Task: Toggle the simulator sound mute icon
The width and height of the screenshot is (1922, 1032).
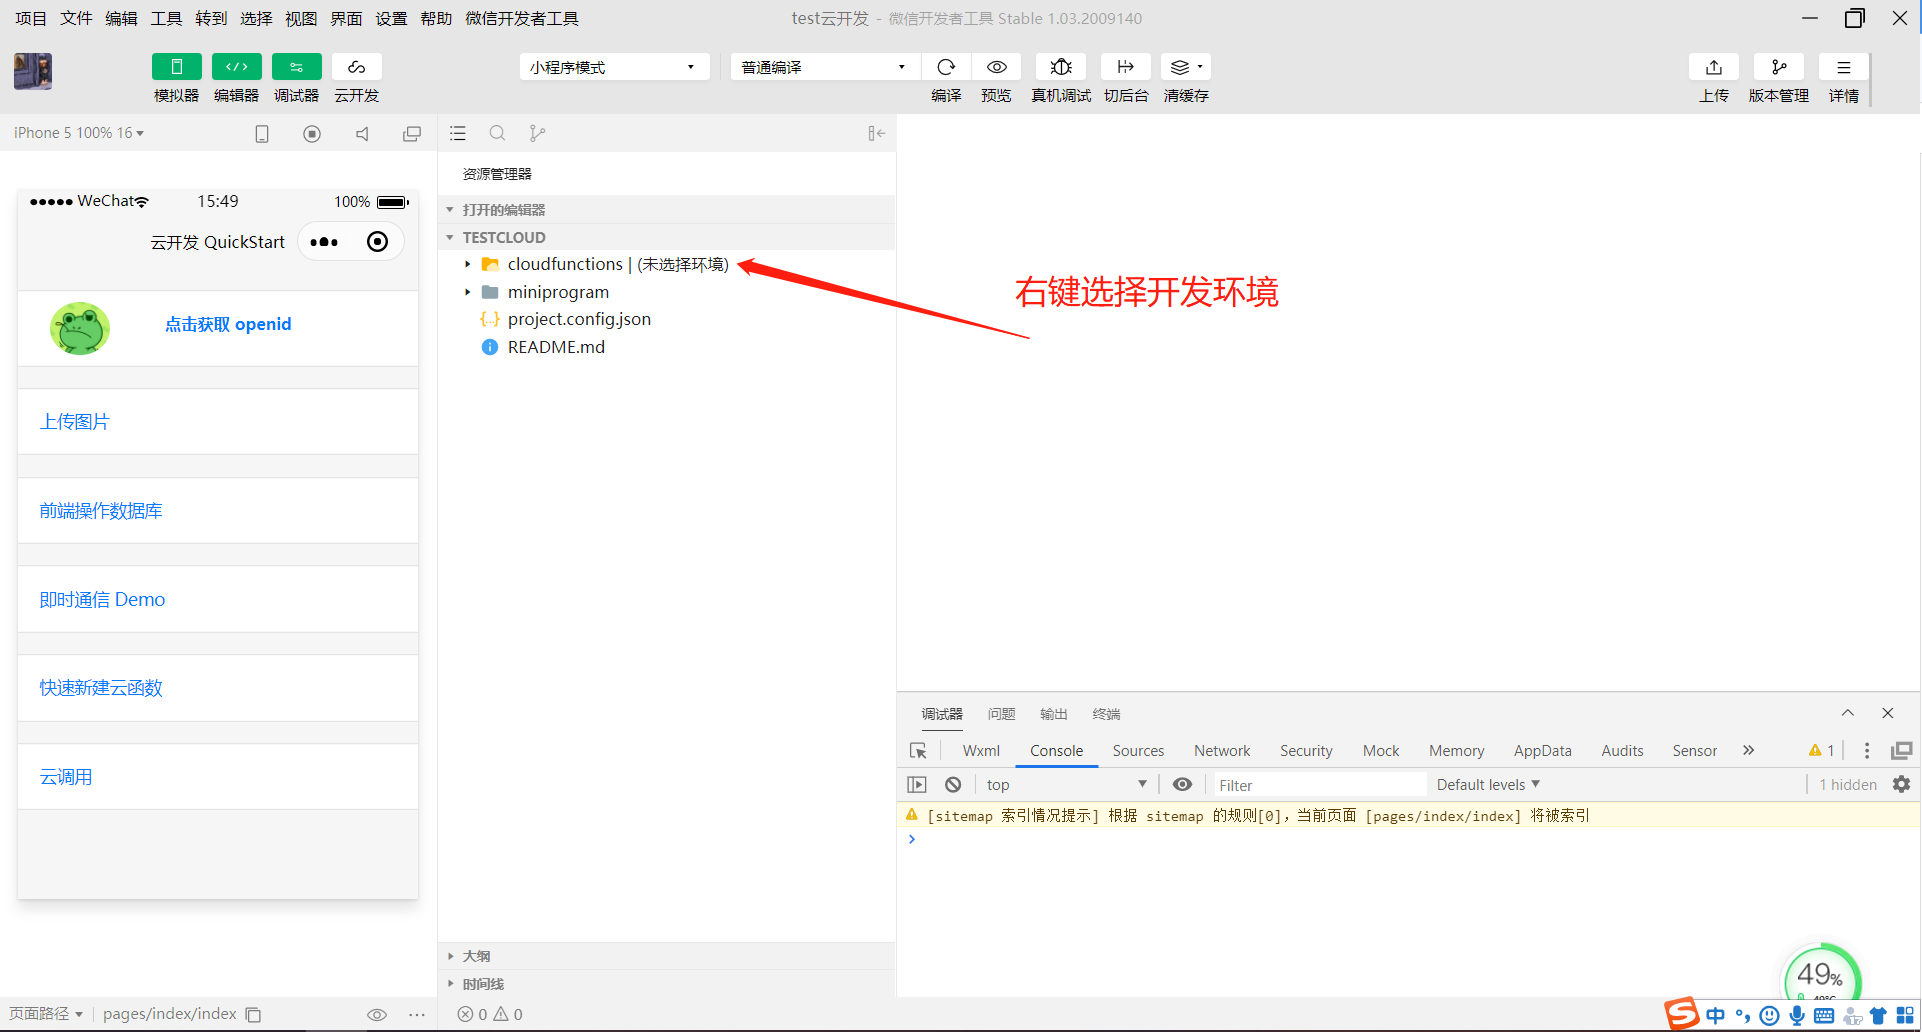Action: click(362, 134)
